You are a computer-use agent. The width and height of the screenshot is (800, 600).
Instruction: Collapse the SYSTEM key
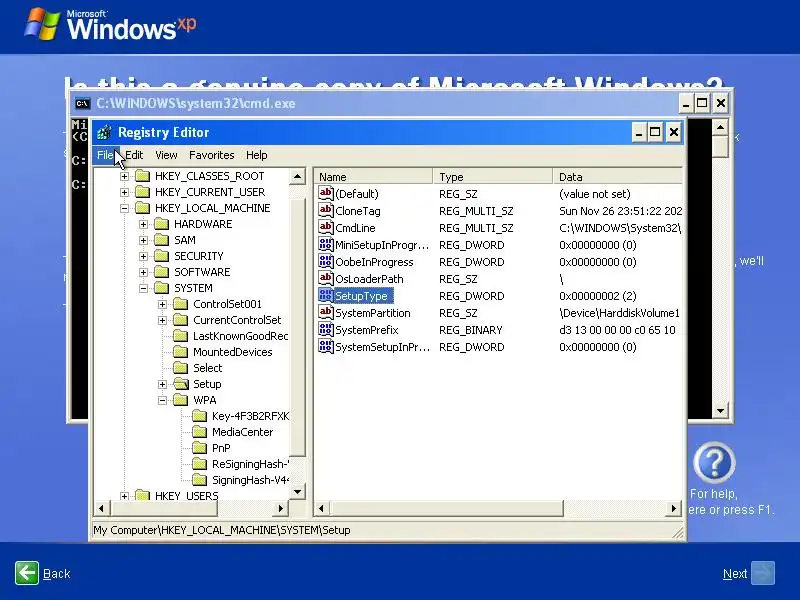(143, 288)
